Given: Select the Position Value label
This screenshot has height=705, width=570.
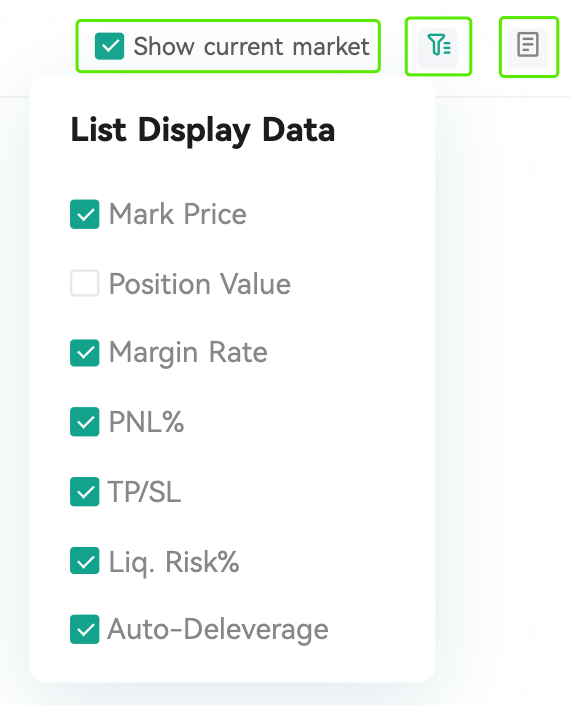Looking at the screenshot, I should tap(200, 284).
